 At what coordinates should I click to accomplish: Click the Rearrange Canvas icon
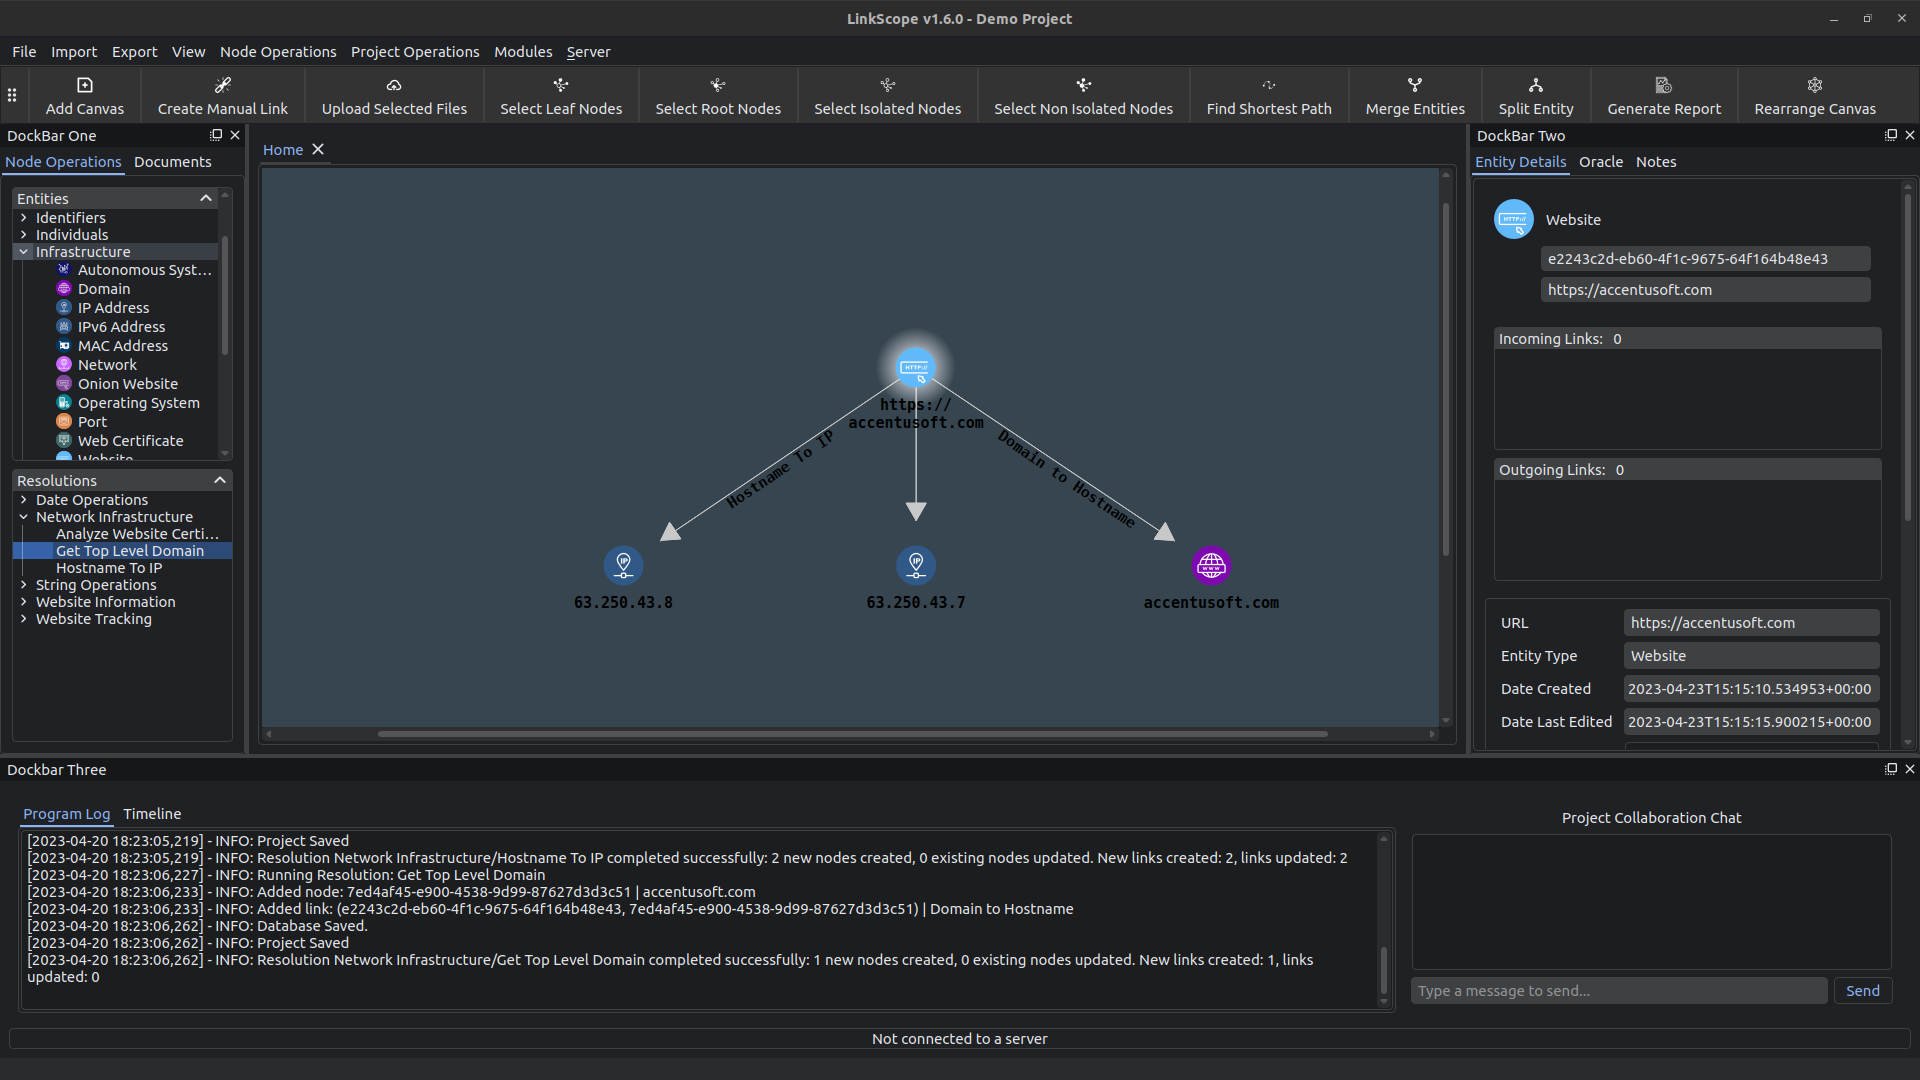pyautogui.click(x=1814, y=86)
